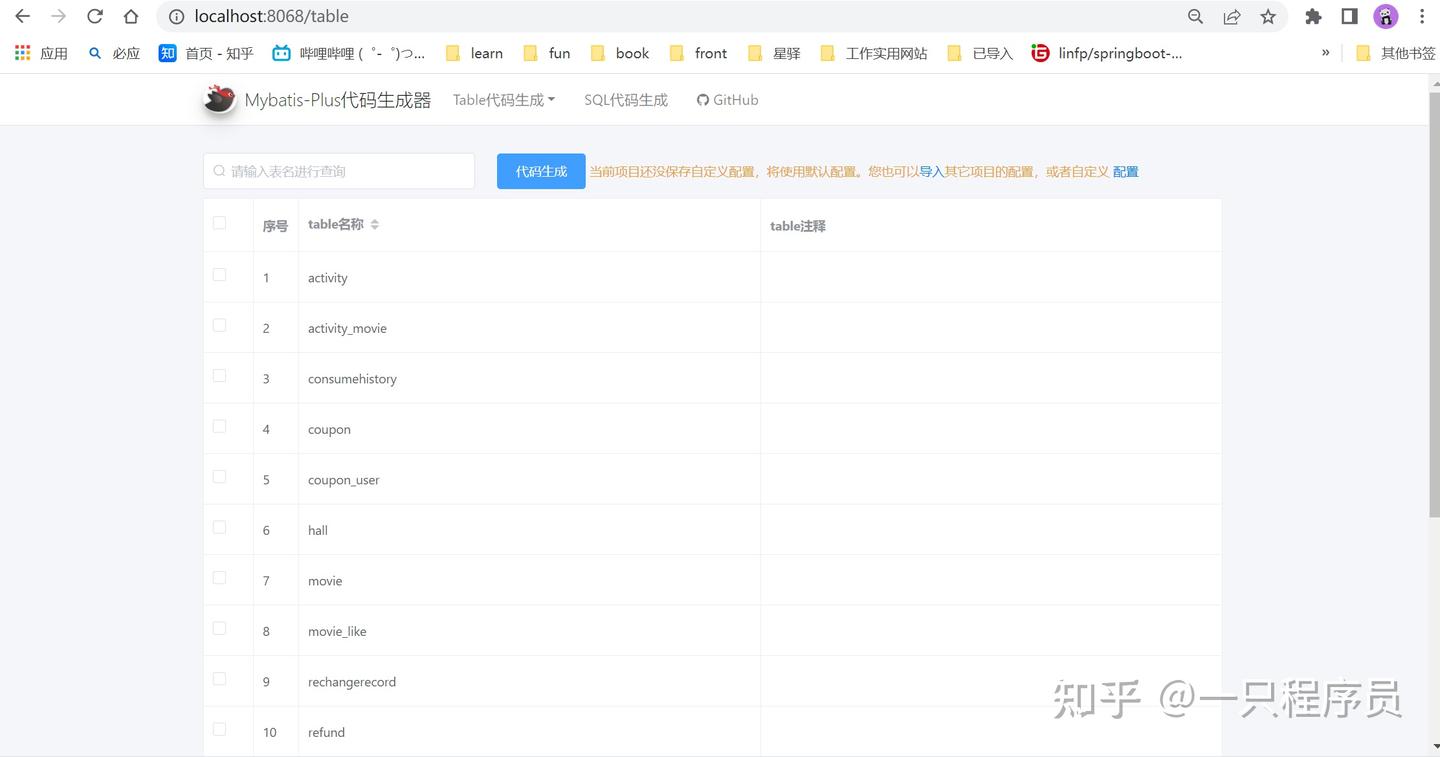Click the browser home icon
Screen dimensions: 1440x757
(x=130, y=16)
